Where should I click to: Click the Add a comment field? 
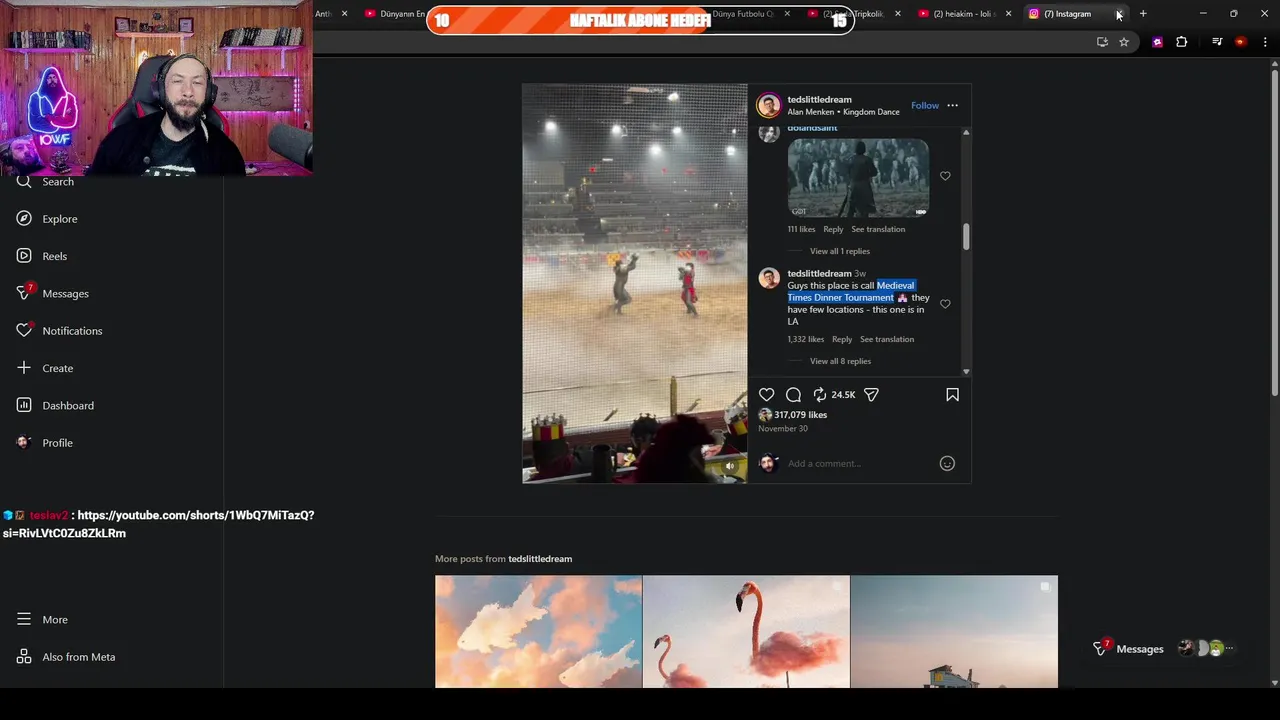860,463
